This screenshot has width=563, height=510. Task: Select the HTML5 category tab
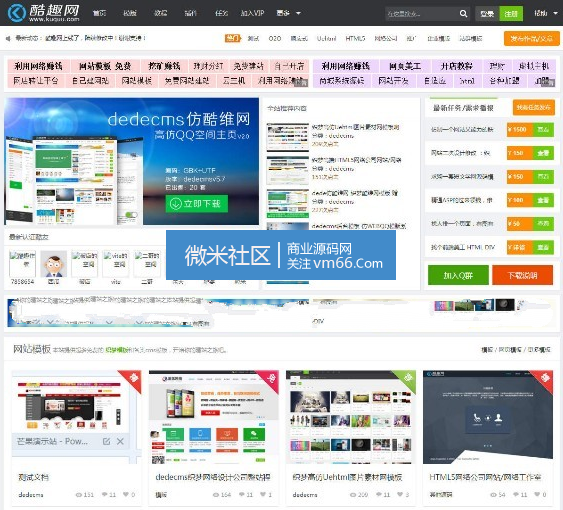coord(355,38)
